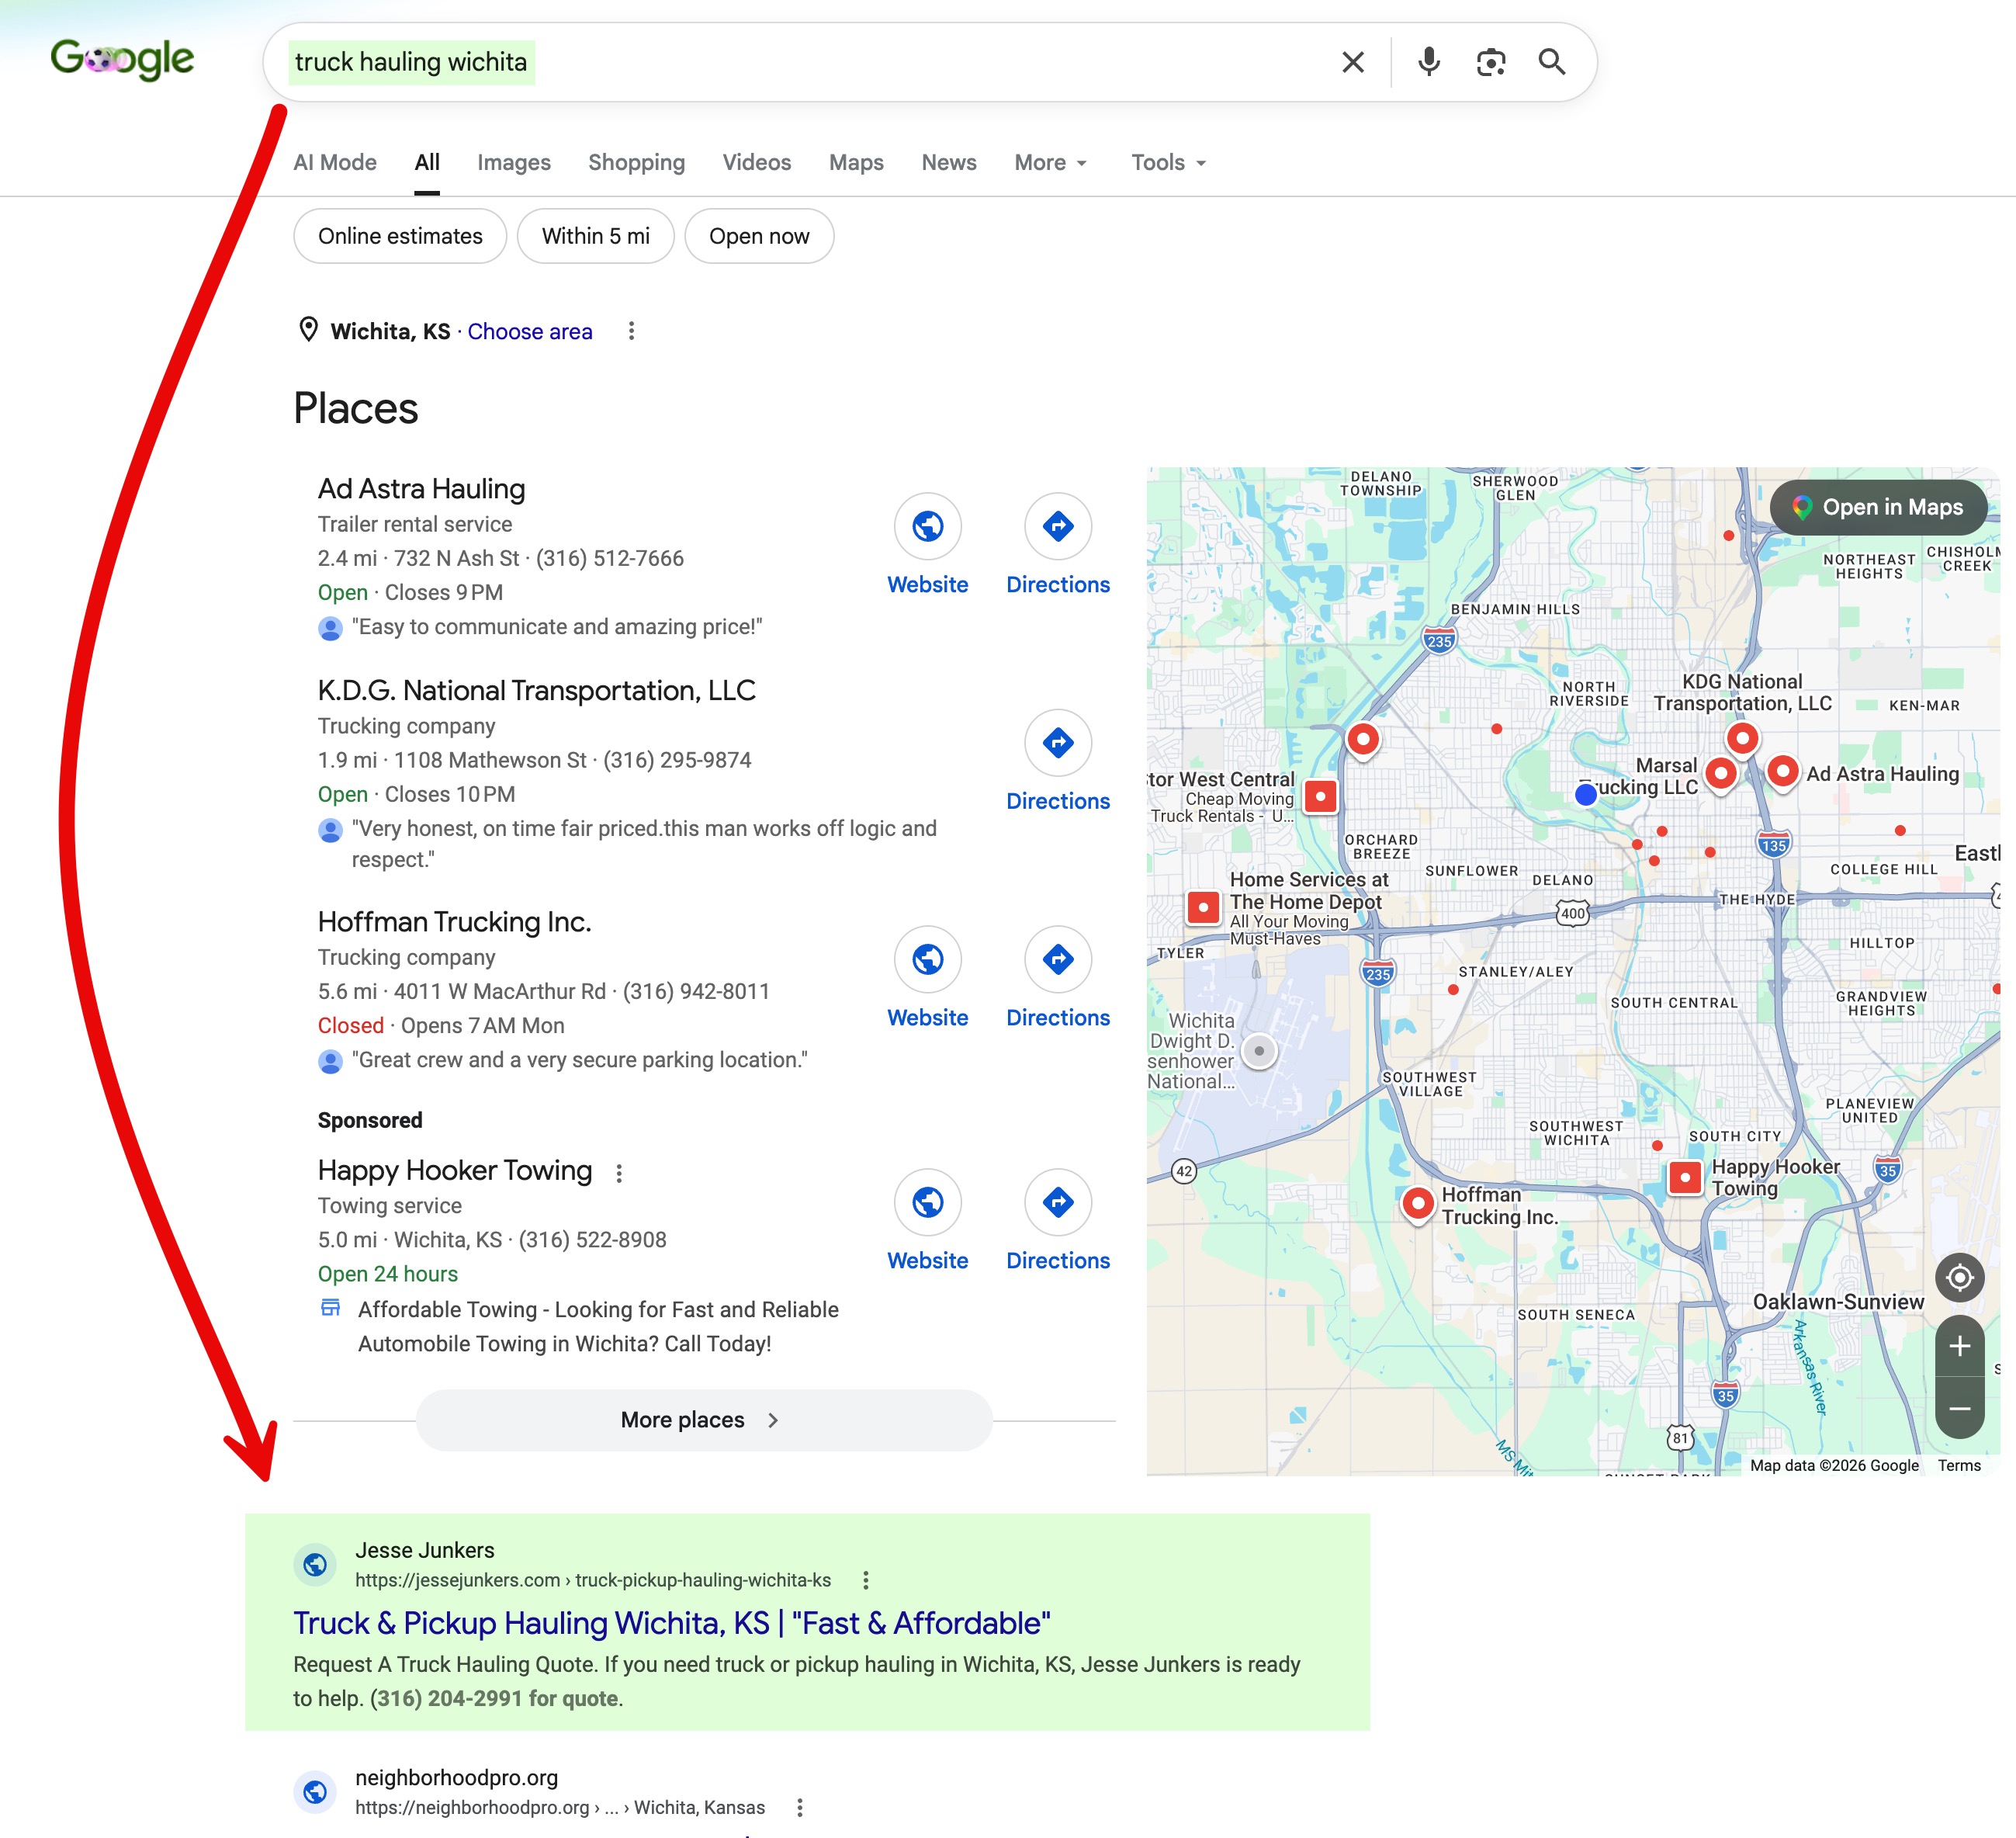Click the Choose area link

(x=530, y=331)
